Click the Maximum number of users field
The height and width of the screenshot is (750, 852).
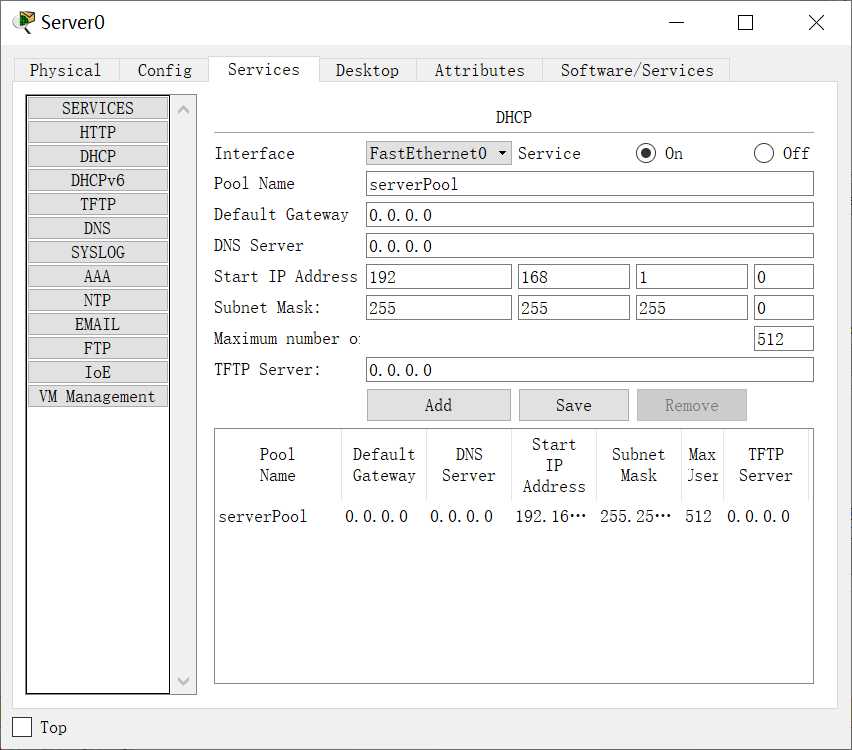point(784,339)
